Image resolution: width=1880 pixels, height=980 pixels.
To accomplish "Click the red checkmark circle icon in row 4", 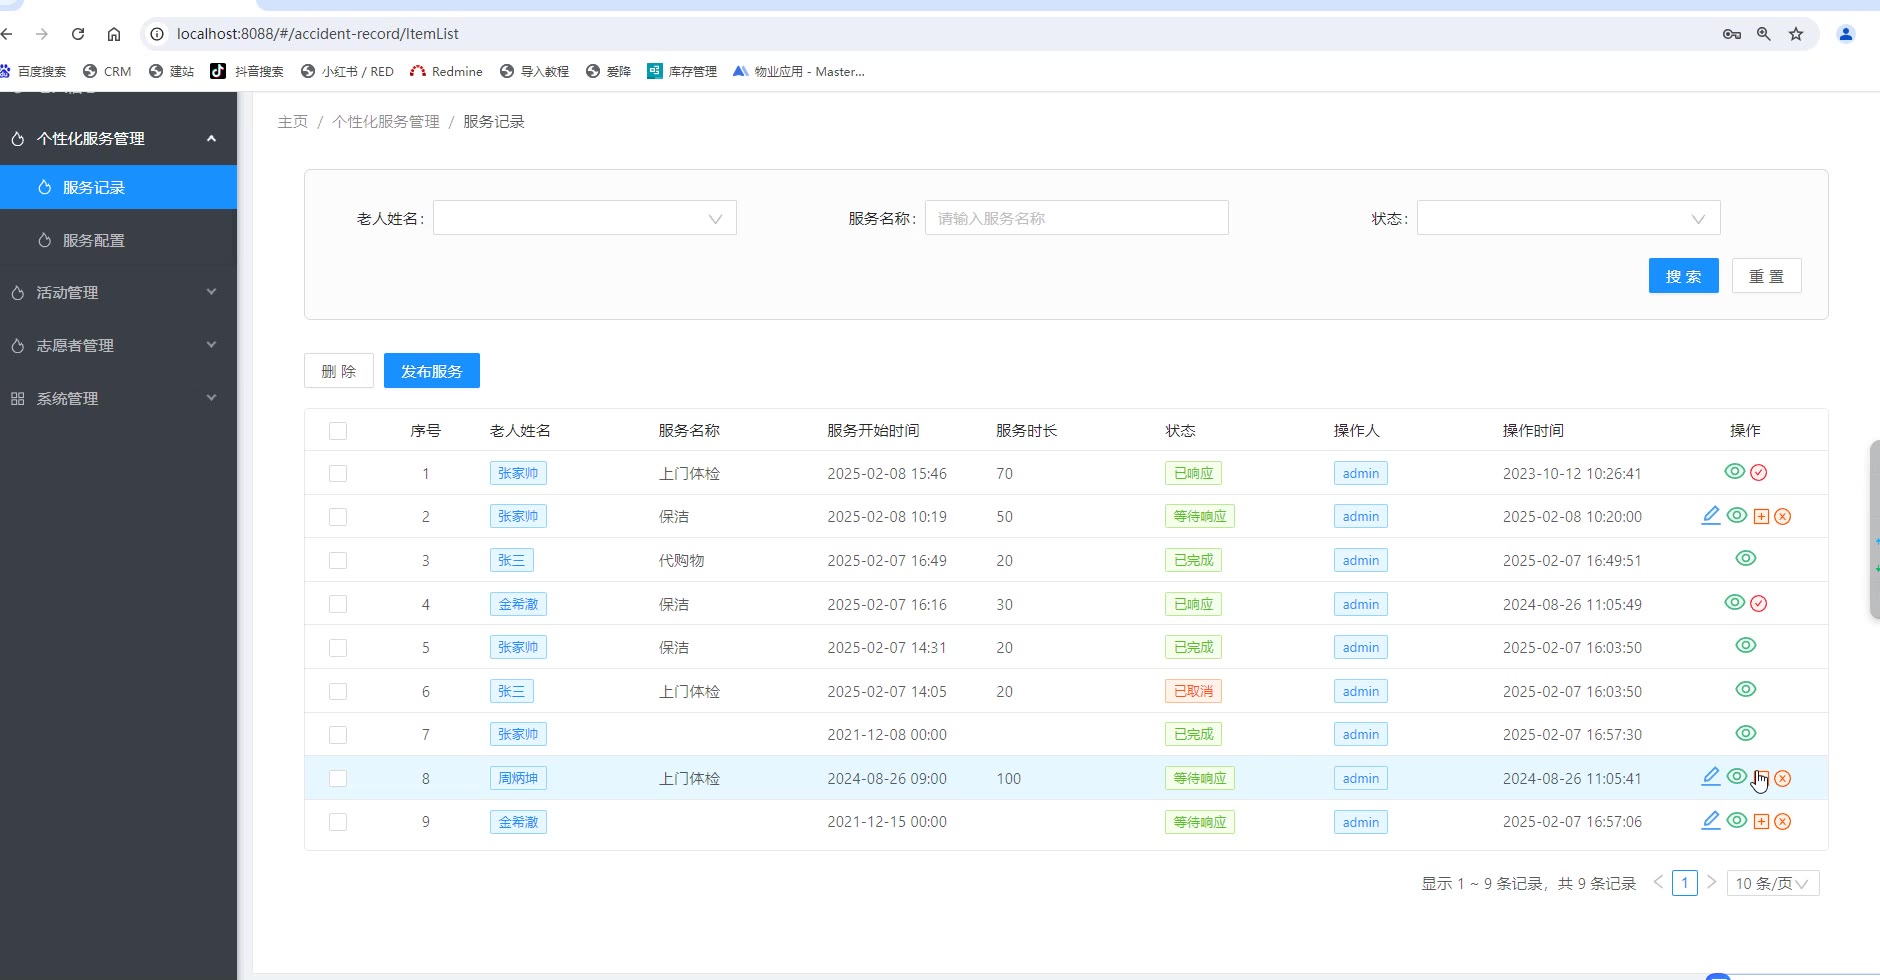I will [1759, 604].
